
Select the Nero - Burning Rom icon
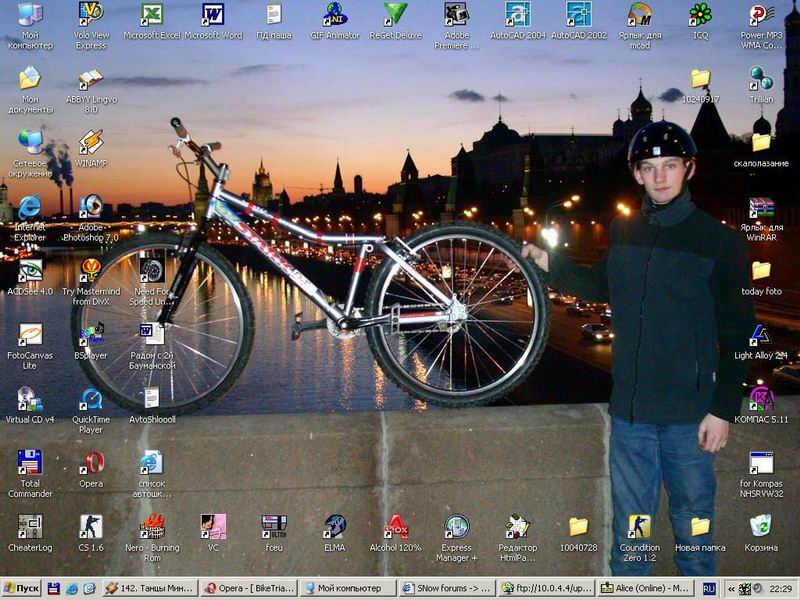pos(152,526)
